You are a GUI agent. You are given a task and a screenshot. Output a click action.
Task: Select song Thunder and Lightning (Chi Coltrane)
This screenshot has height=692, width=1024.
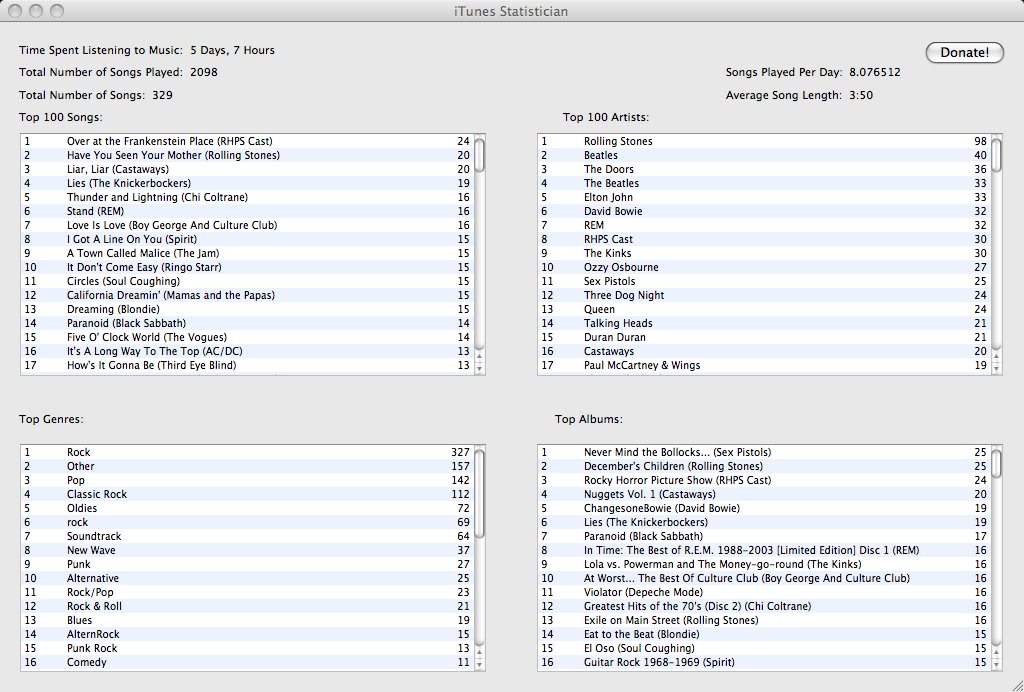click(x=248, y=197)
